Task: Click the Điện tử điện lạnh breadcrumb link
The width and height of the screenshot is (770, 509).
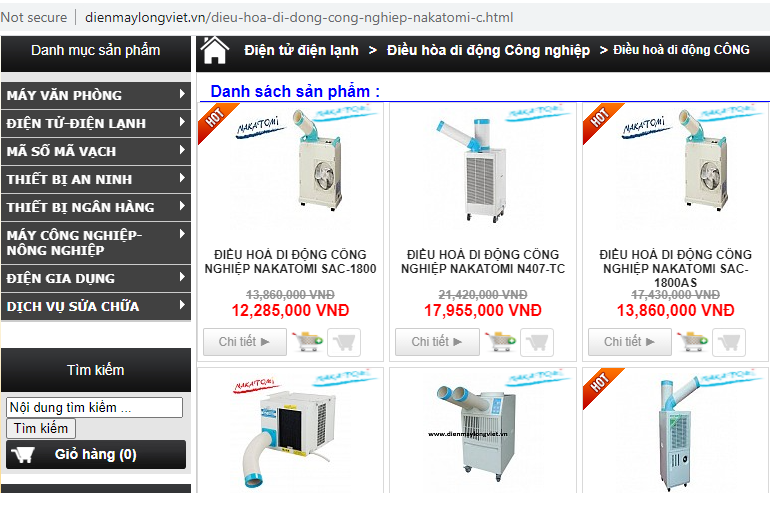Action: click(301, 51)
